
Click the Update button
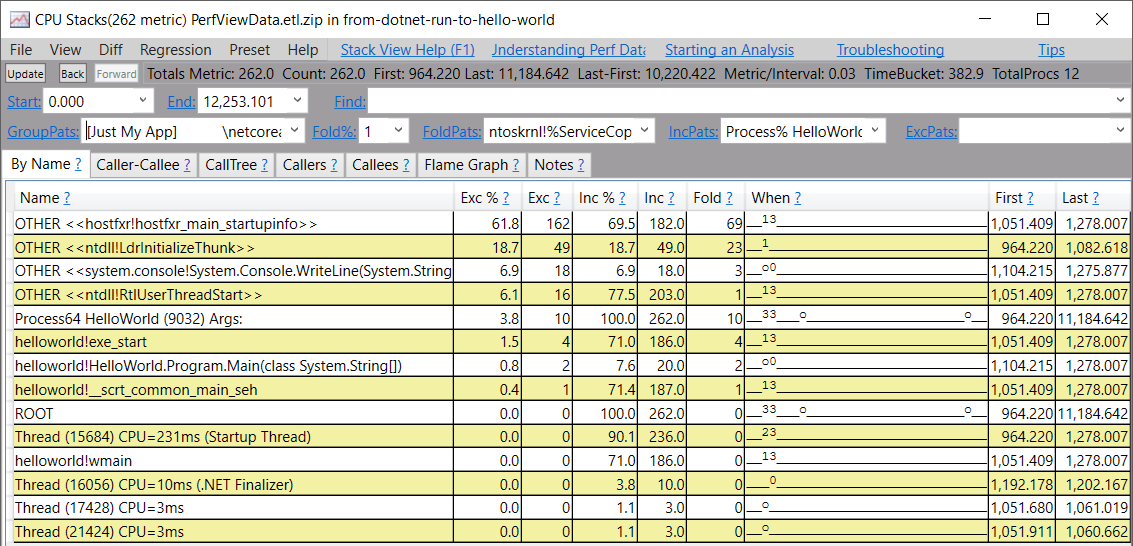(25, 74)
